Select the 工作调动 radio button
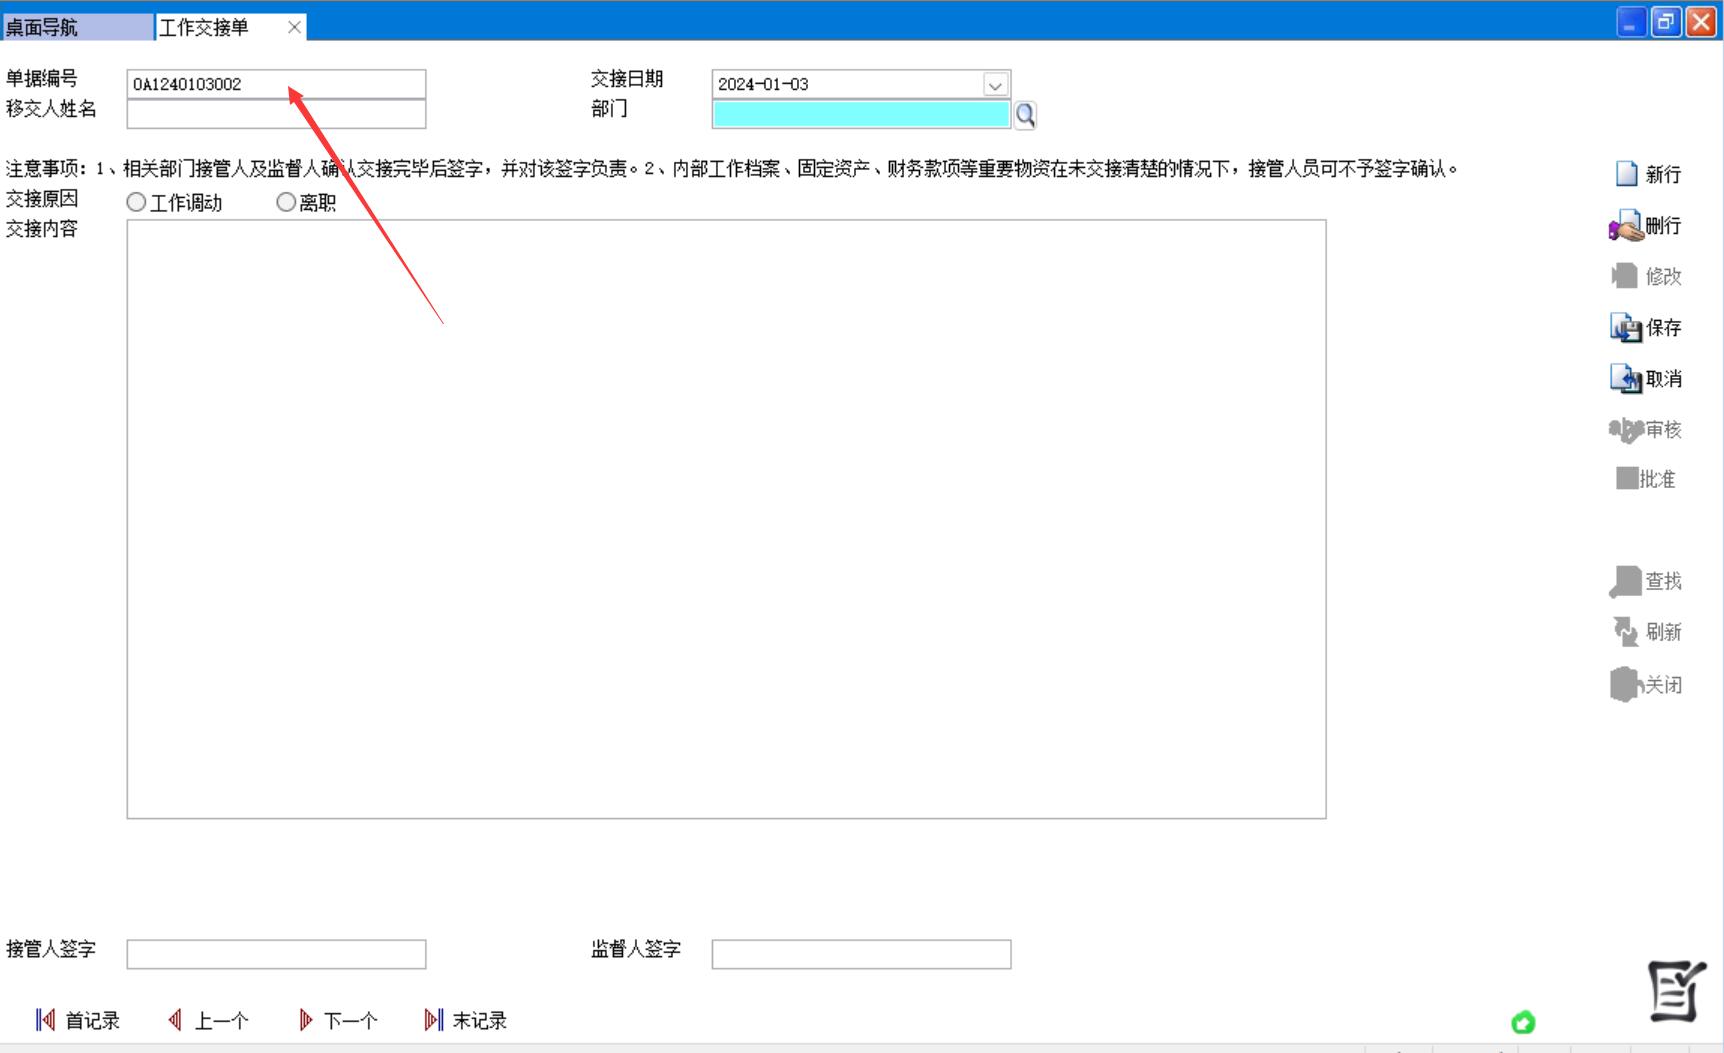Screen dimensions: 1724x1053 137,203
